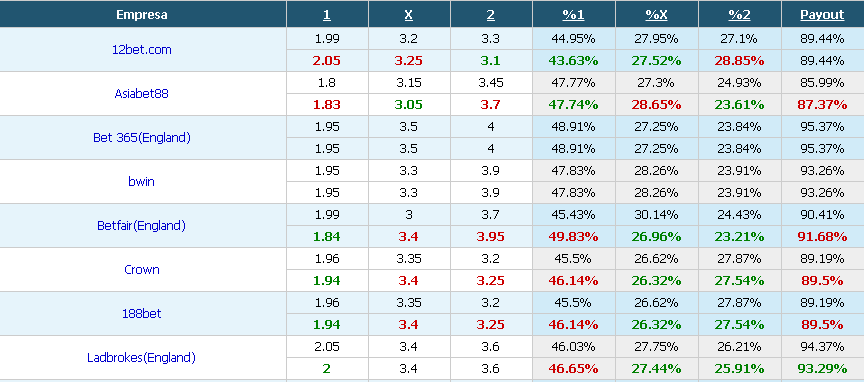The height and width of the screenshot is (382, 864).
Task: Open the 12bet.com bookmaker link
Action: tap(142, 50)
